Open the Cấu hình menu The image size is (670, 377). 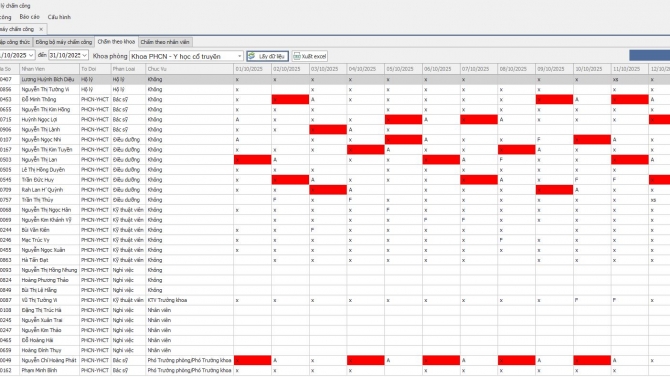pos(59,17)
